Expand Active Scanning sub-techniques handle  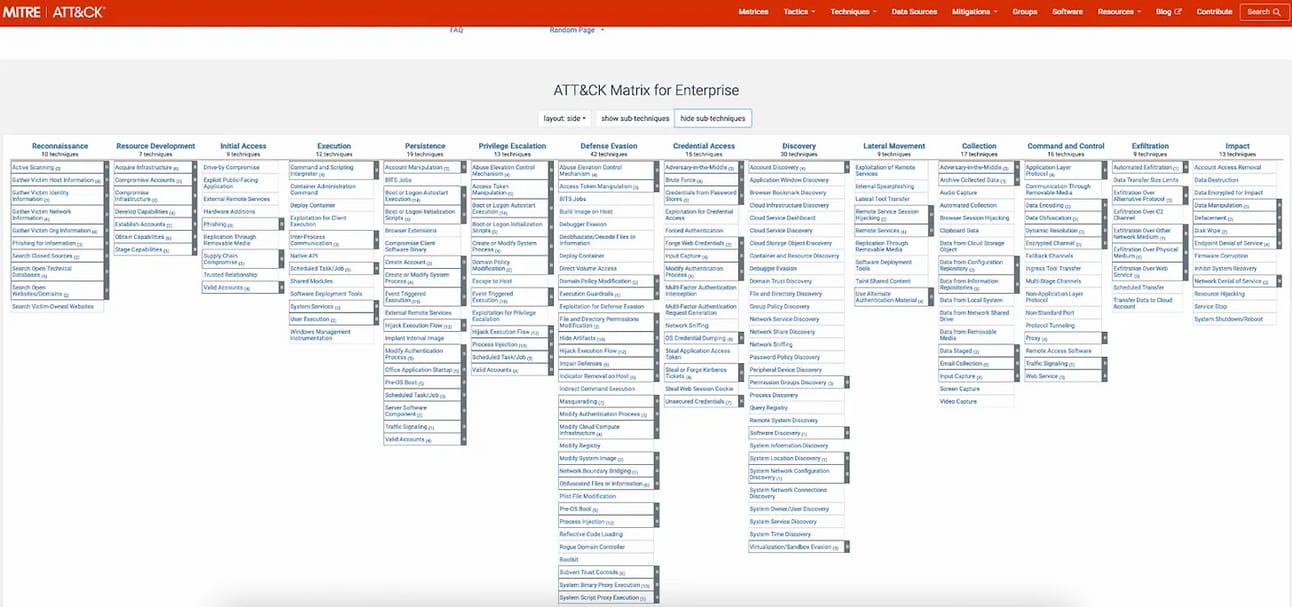(106, 167)
